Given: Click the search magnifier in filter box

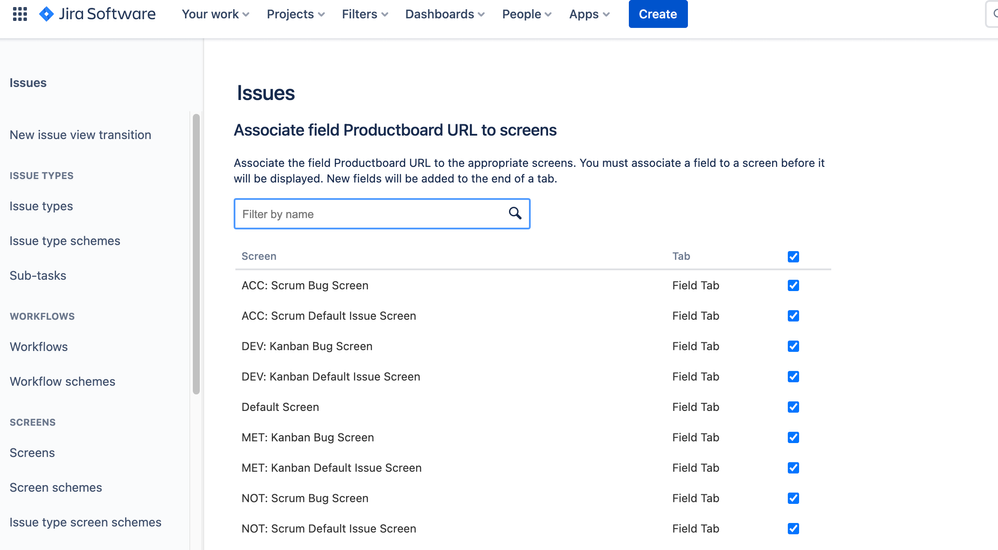Looking at the screenshot, I should (515, 213).
